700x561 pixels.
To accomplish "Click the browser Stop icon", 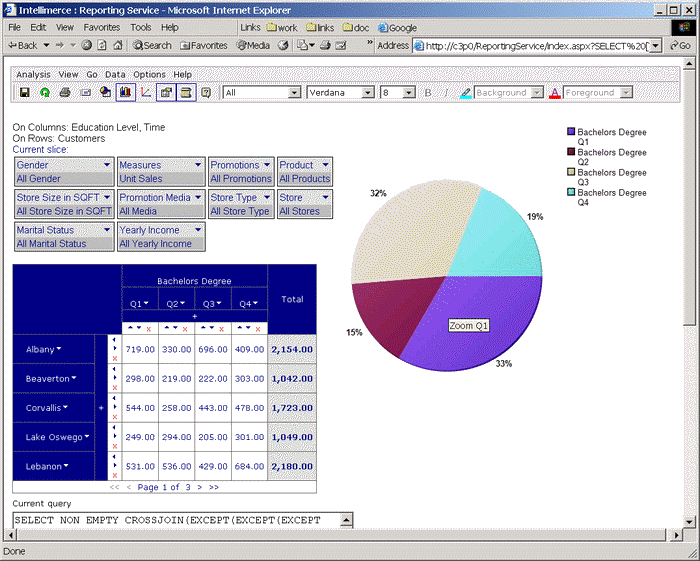I will pos(87,45).
